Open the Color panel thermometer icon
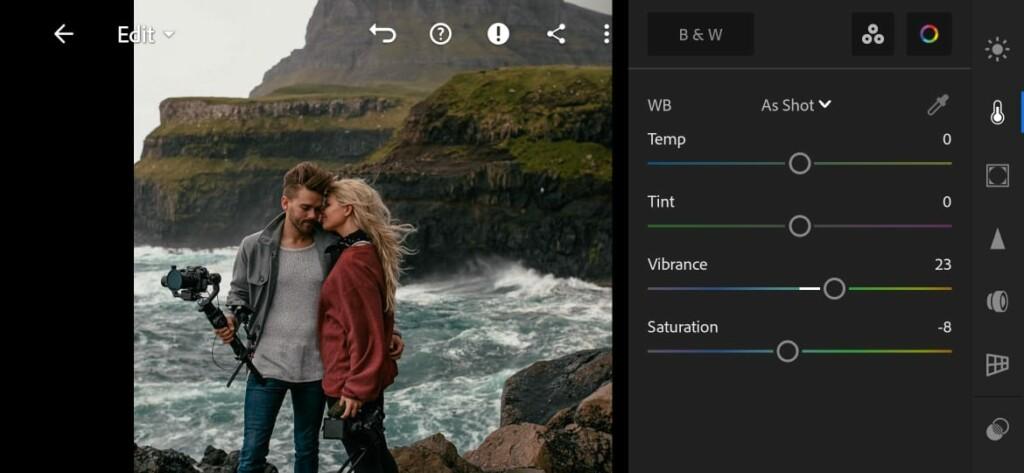 pos(997,113)
